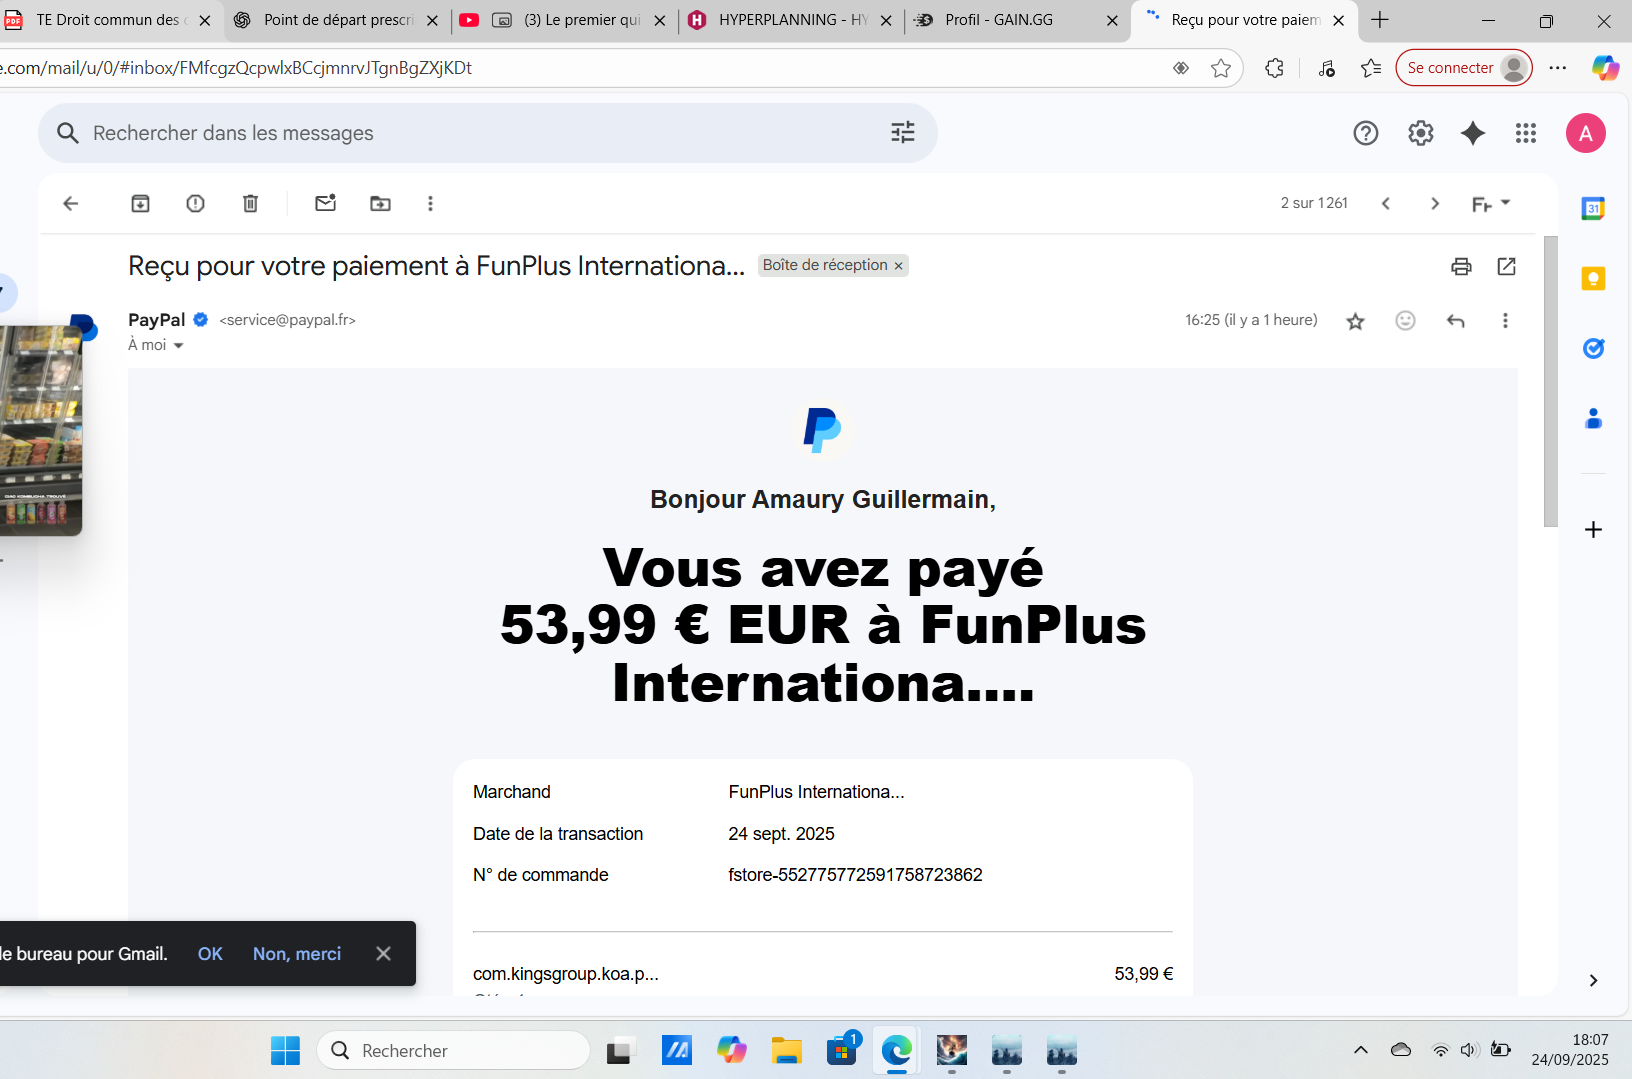Delete email with trash icon
The width and height of the screenshot is (1632, 1079).
tap(251, 204)
